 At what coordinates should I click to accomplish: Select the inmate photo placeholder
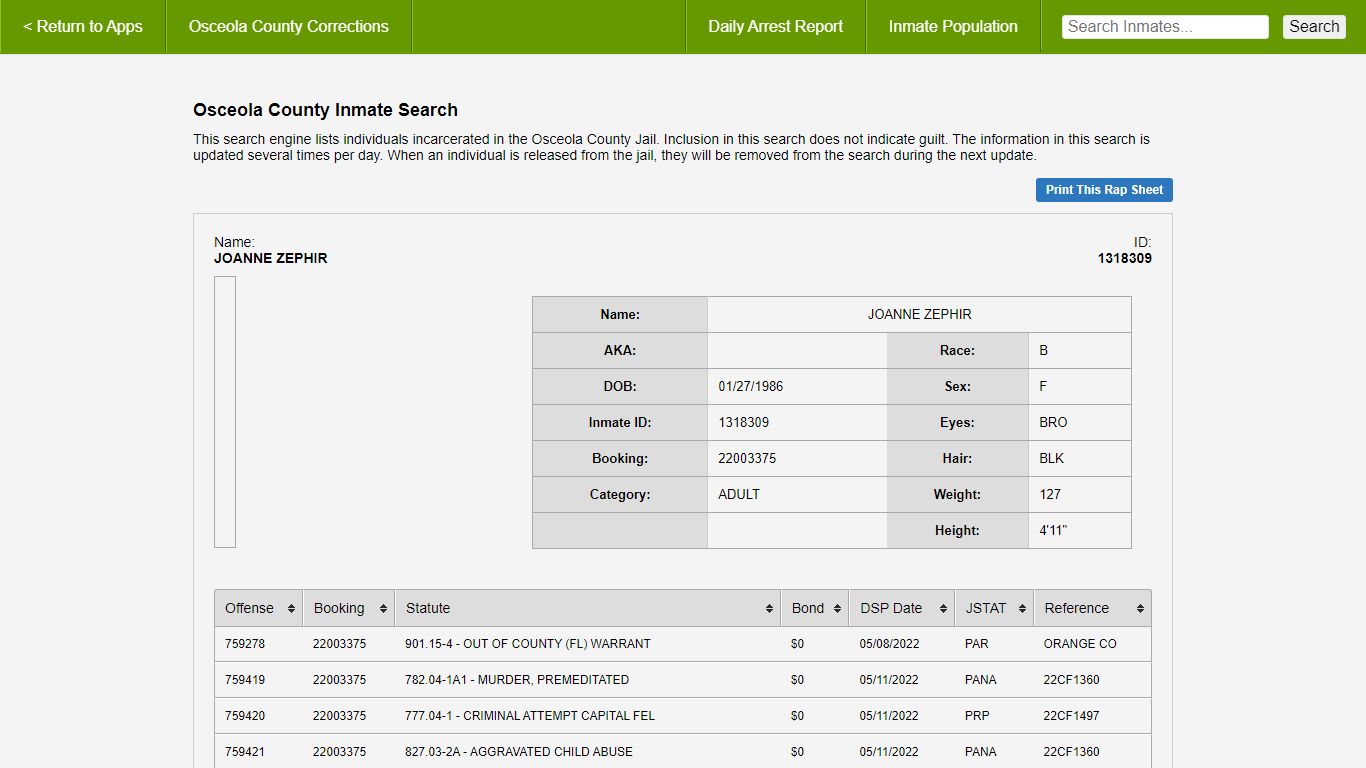pyautogui.click(x=225, y=412)
